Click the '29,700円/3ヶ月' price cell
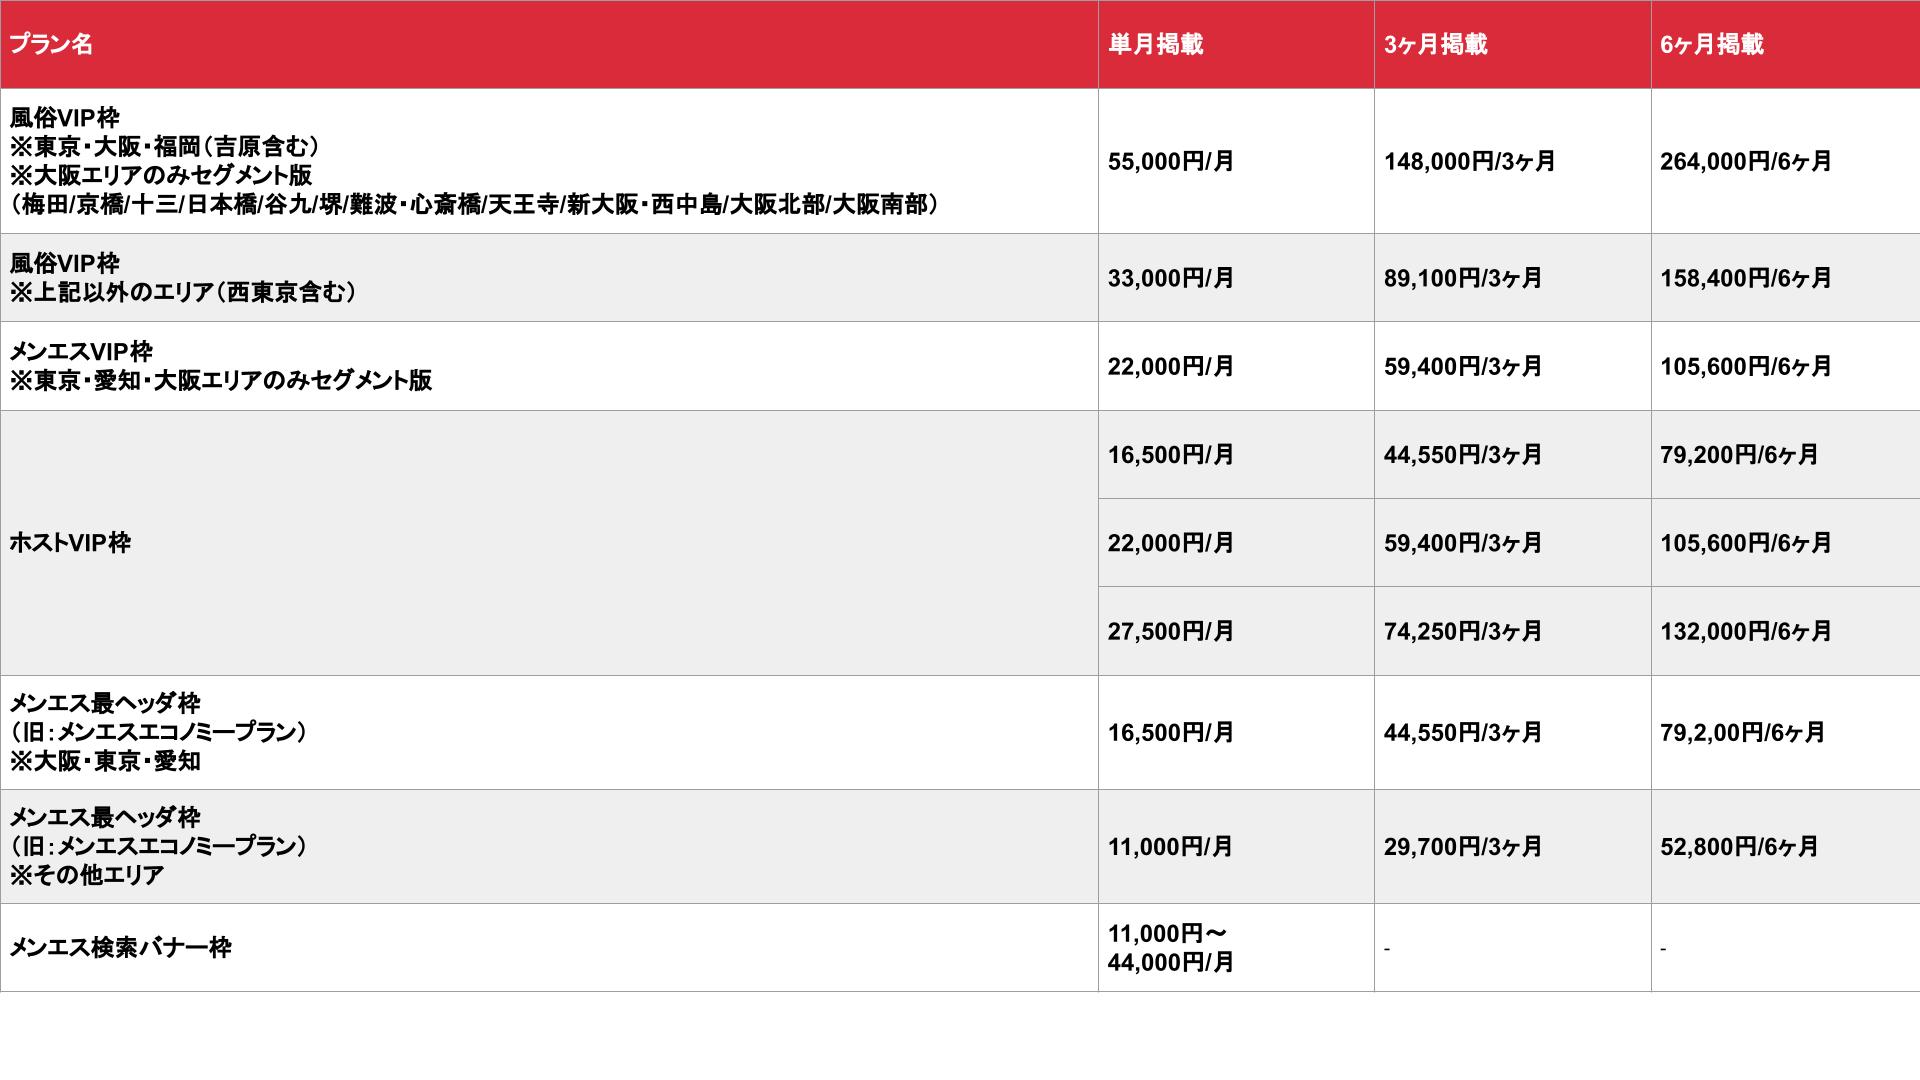 (x=1512, y=846)
